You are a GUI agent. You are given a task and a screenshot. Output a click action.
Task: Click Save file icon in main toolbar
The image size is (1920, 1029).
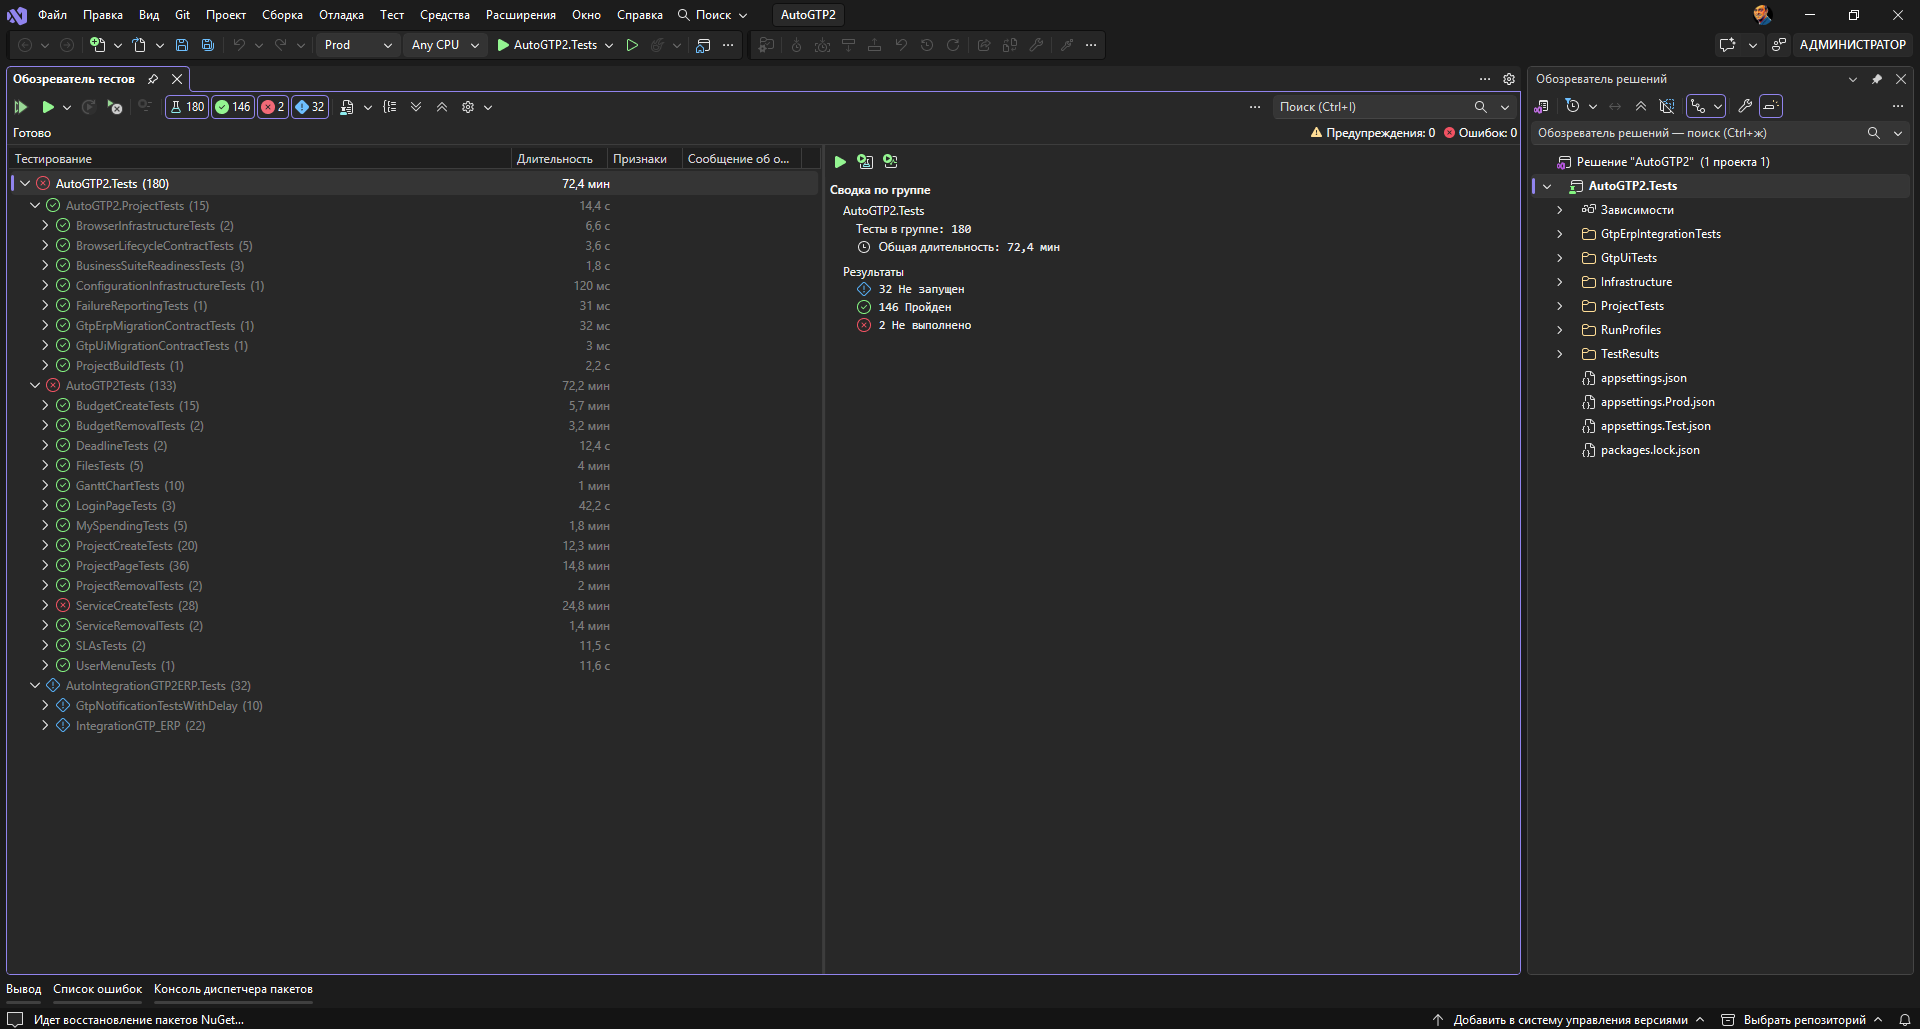(182, 45)
